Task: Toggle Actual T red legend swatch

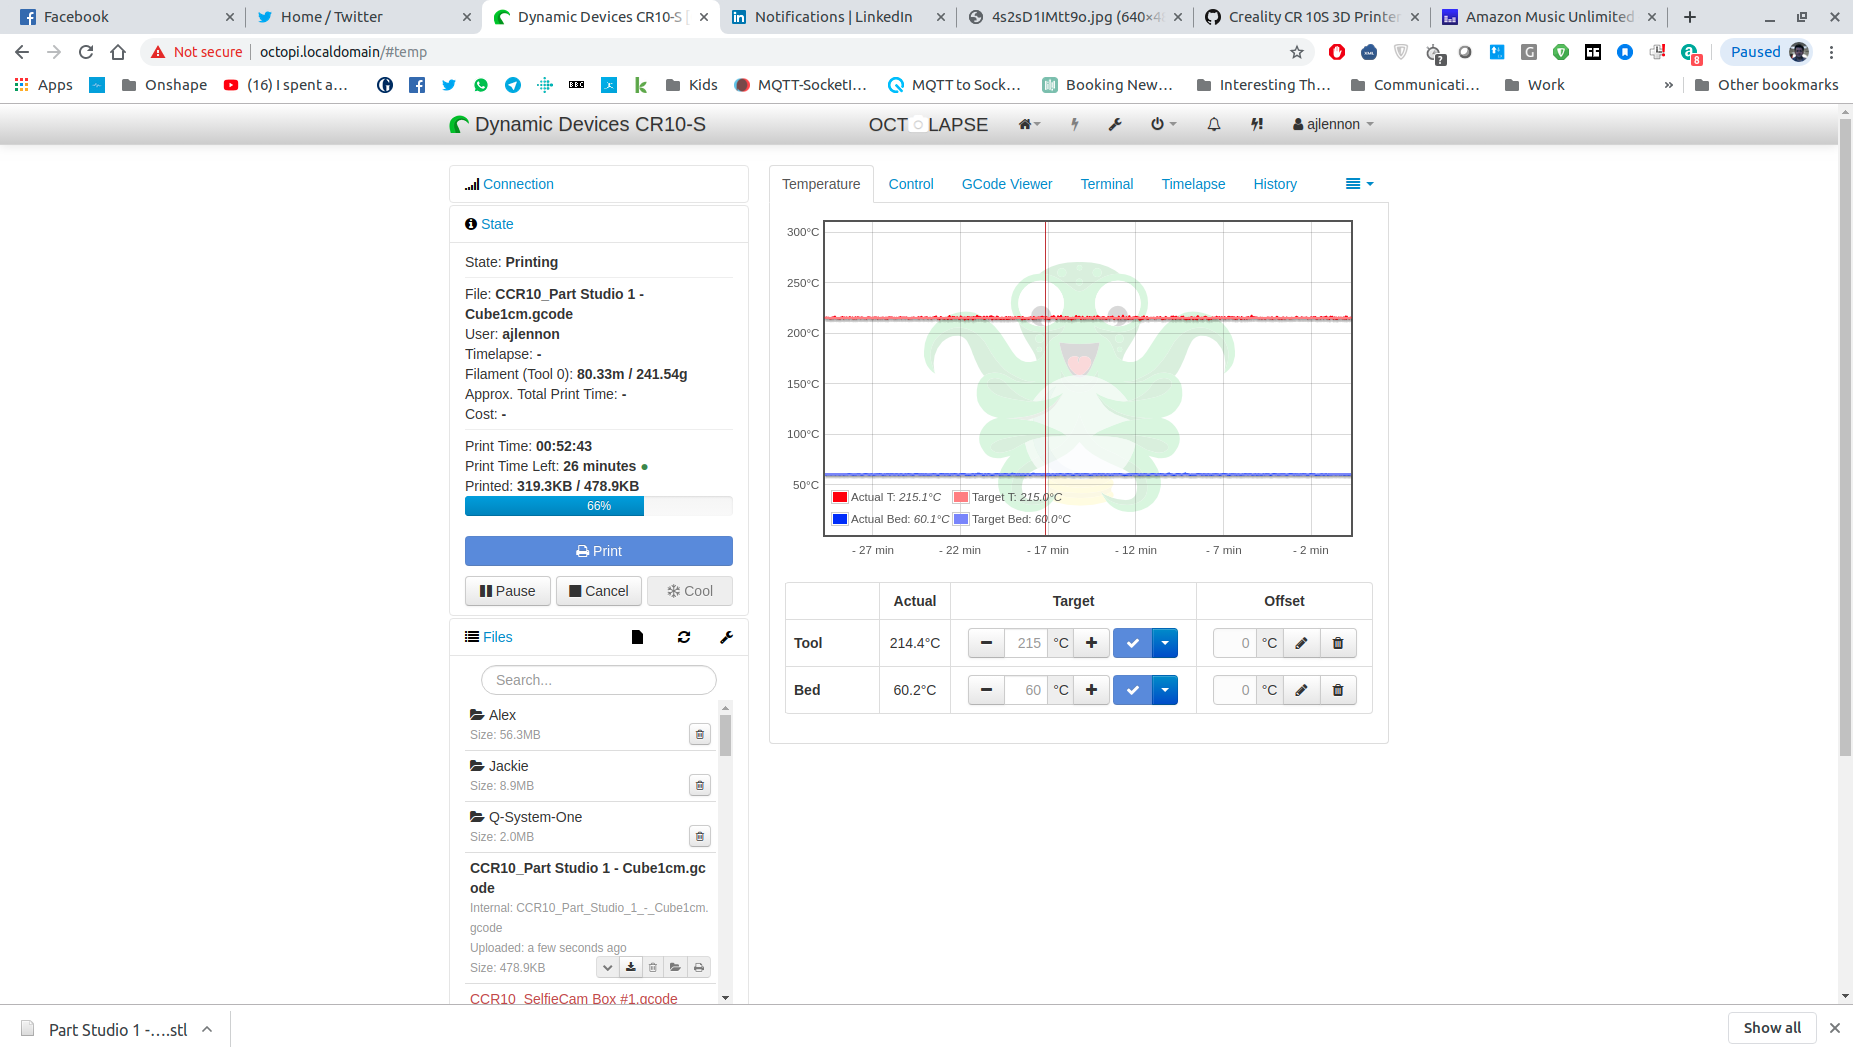Action: coord(840,497)
